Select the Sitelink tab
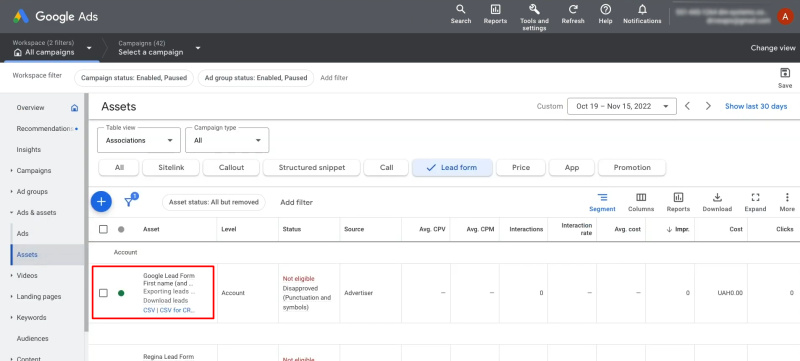This screenshot has width=800, height=361. tap(171, 167)
